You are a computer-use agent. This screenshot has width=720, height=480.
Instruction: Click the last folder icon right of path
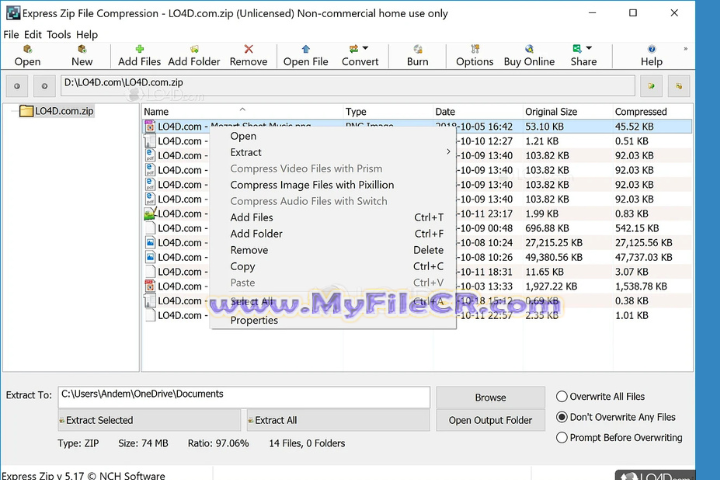coord(679,86)
